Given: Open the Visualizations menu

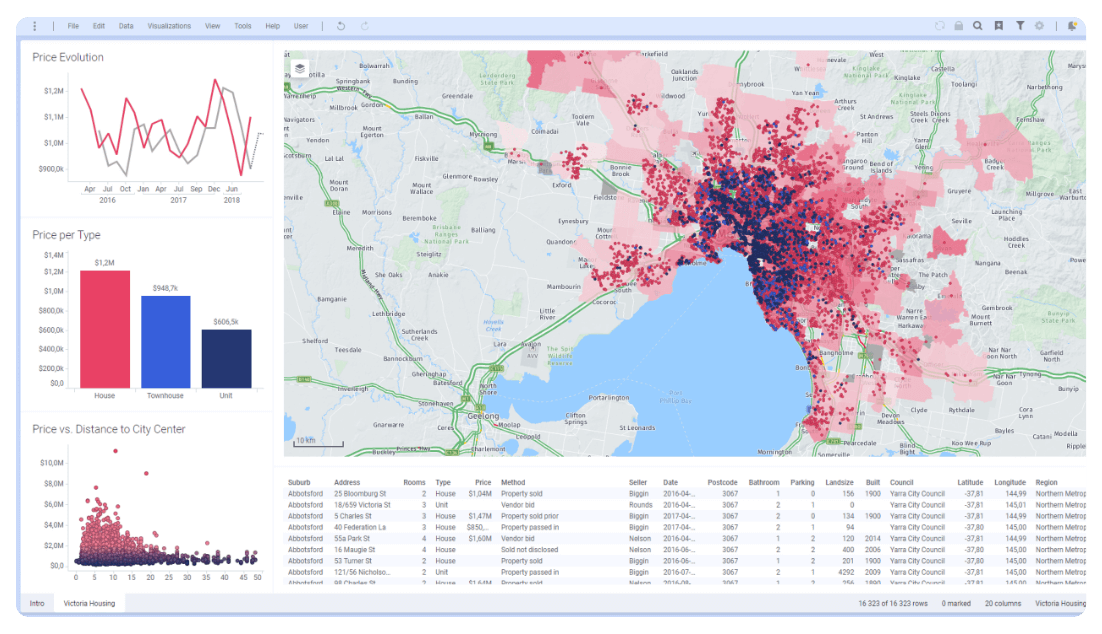Looking at the screenshot, I should pyautogui.click(x=169, y=26).
